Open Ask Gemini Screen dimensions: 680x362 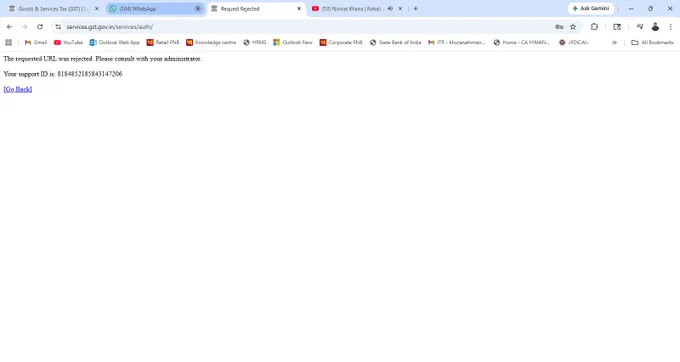591,9
